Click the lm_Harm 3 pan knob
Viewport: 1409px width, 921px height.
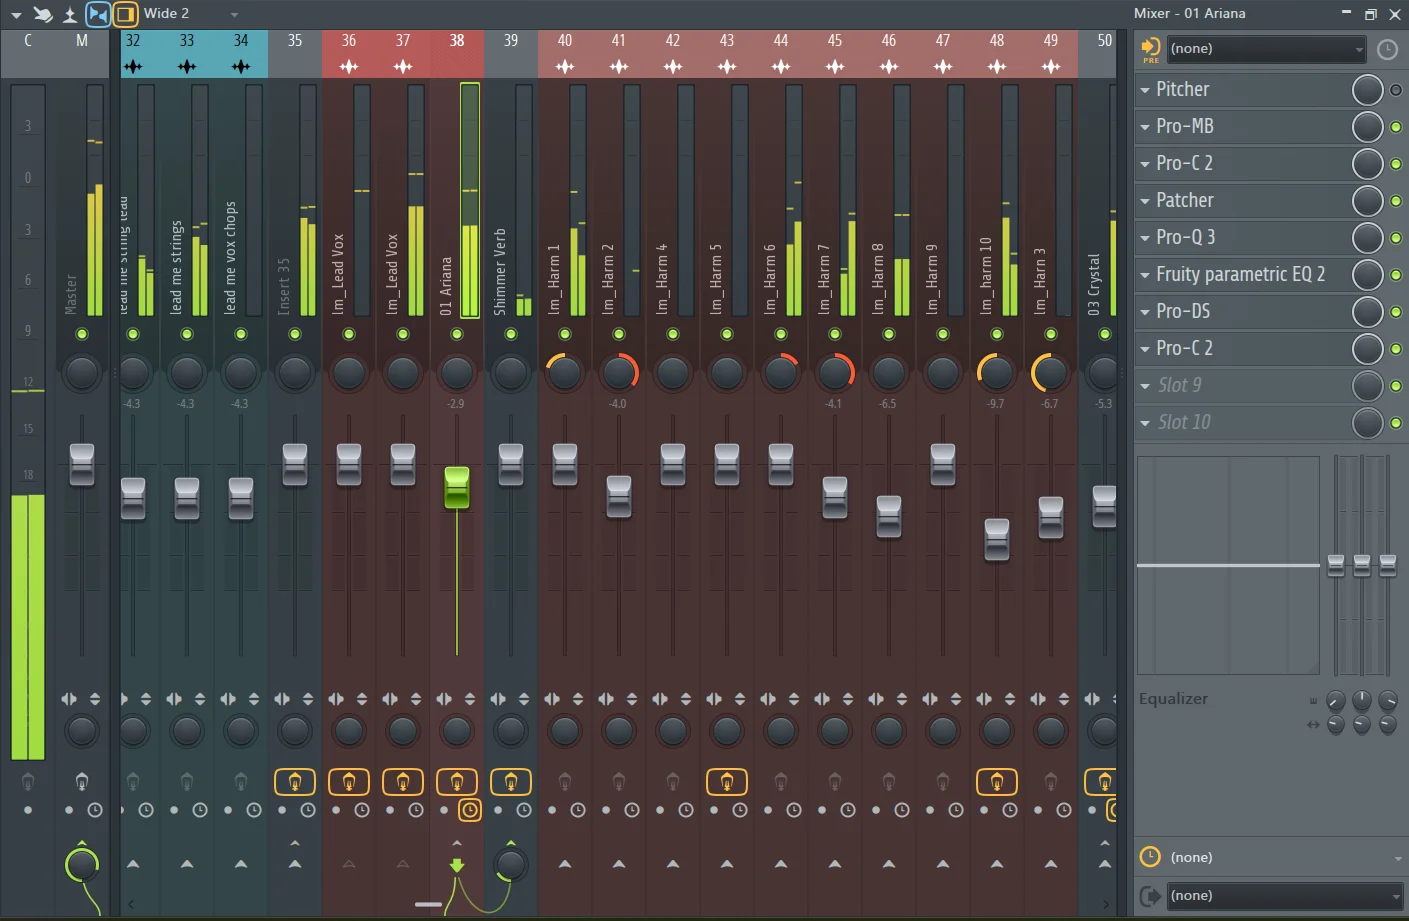pos(1051,373)
